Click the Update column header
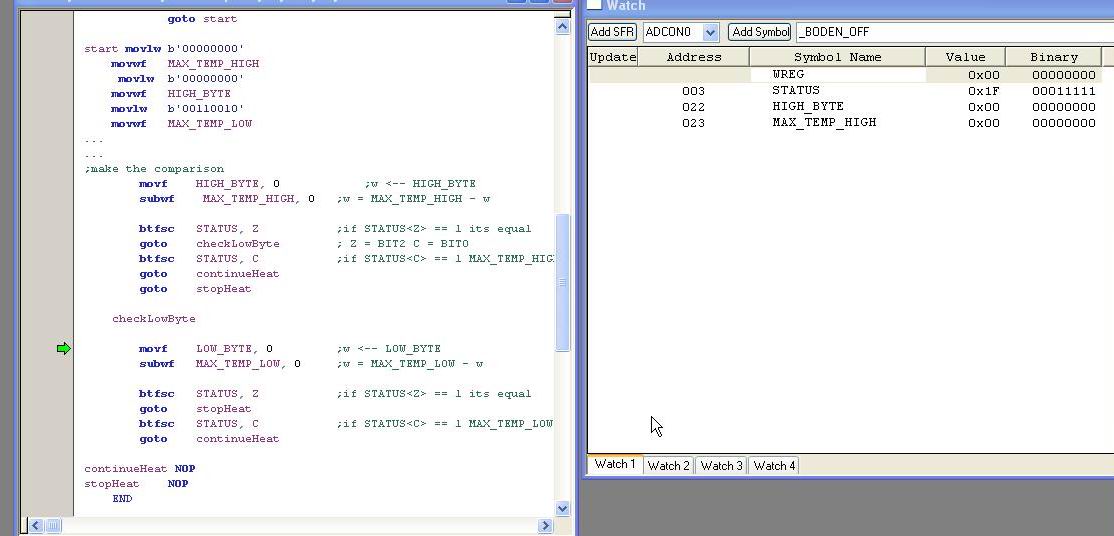Screen dimensions: 1114x536 click(x=613, y=57)
